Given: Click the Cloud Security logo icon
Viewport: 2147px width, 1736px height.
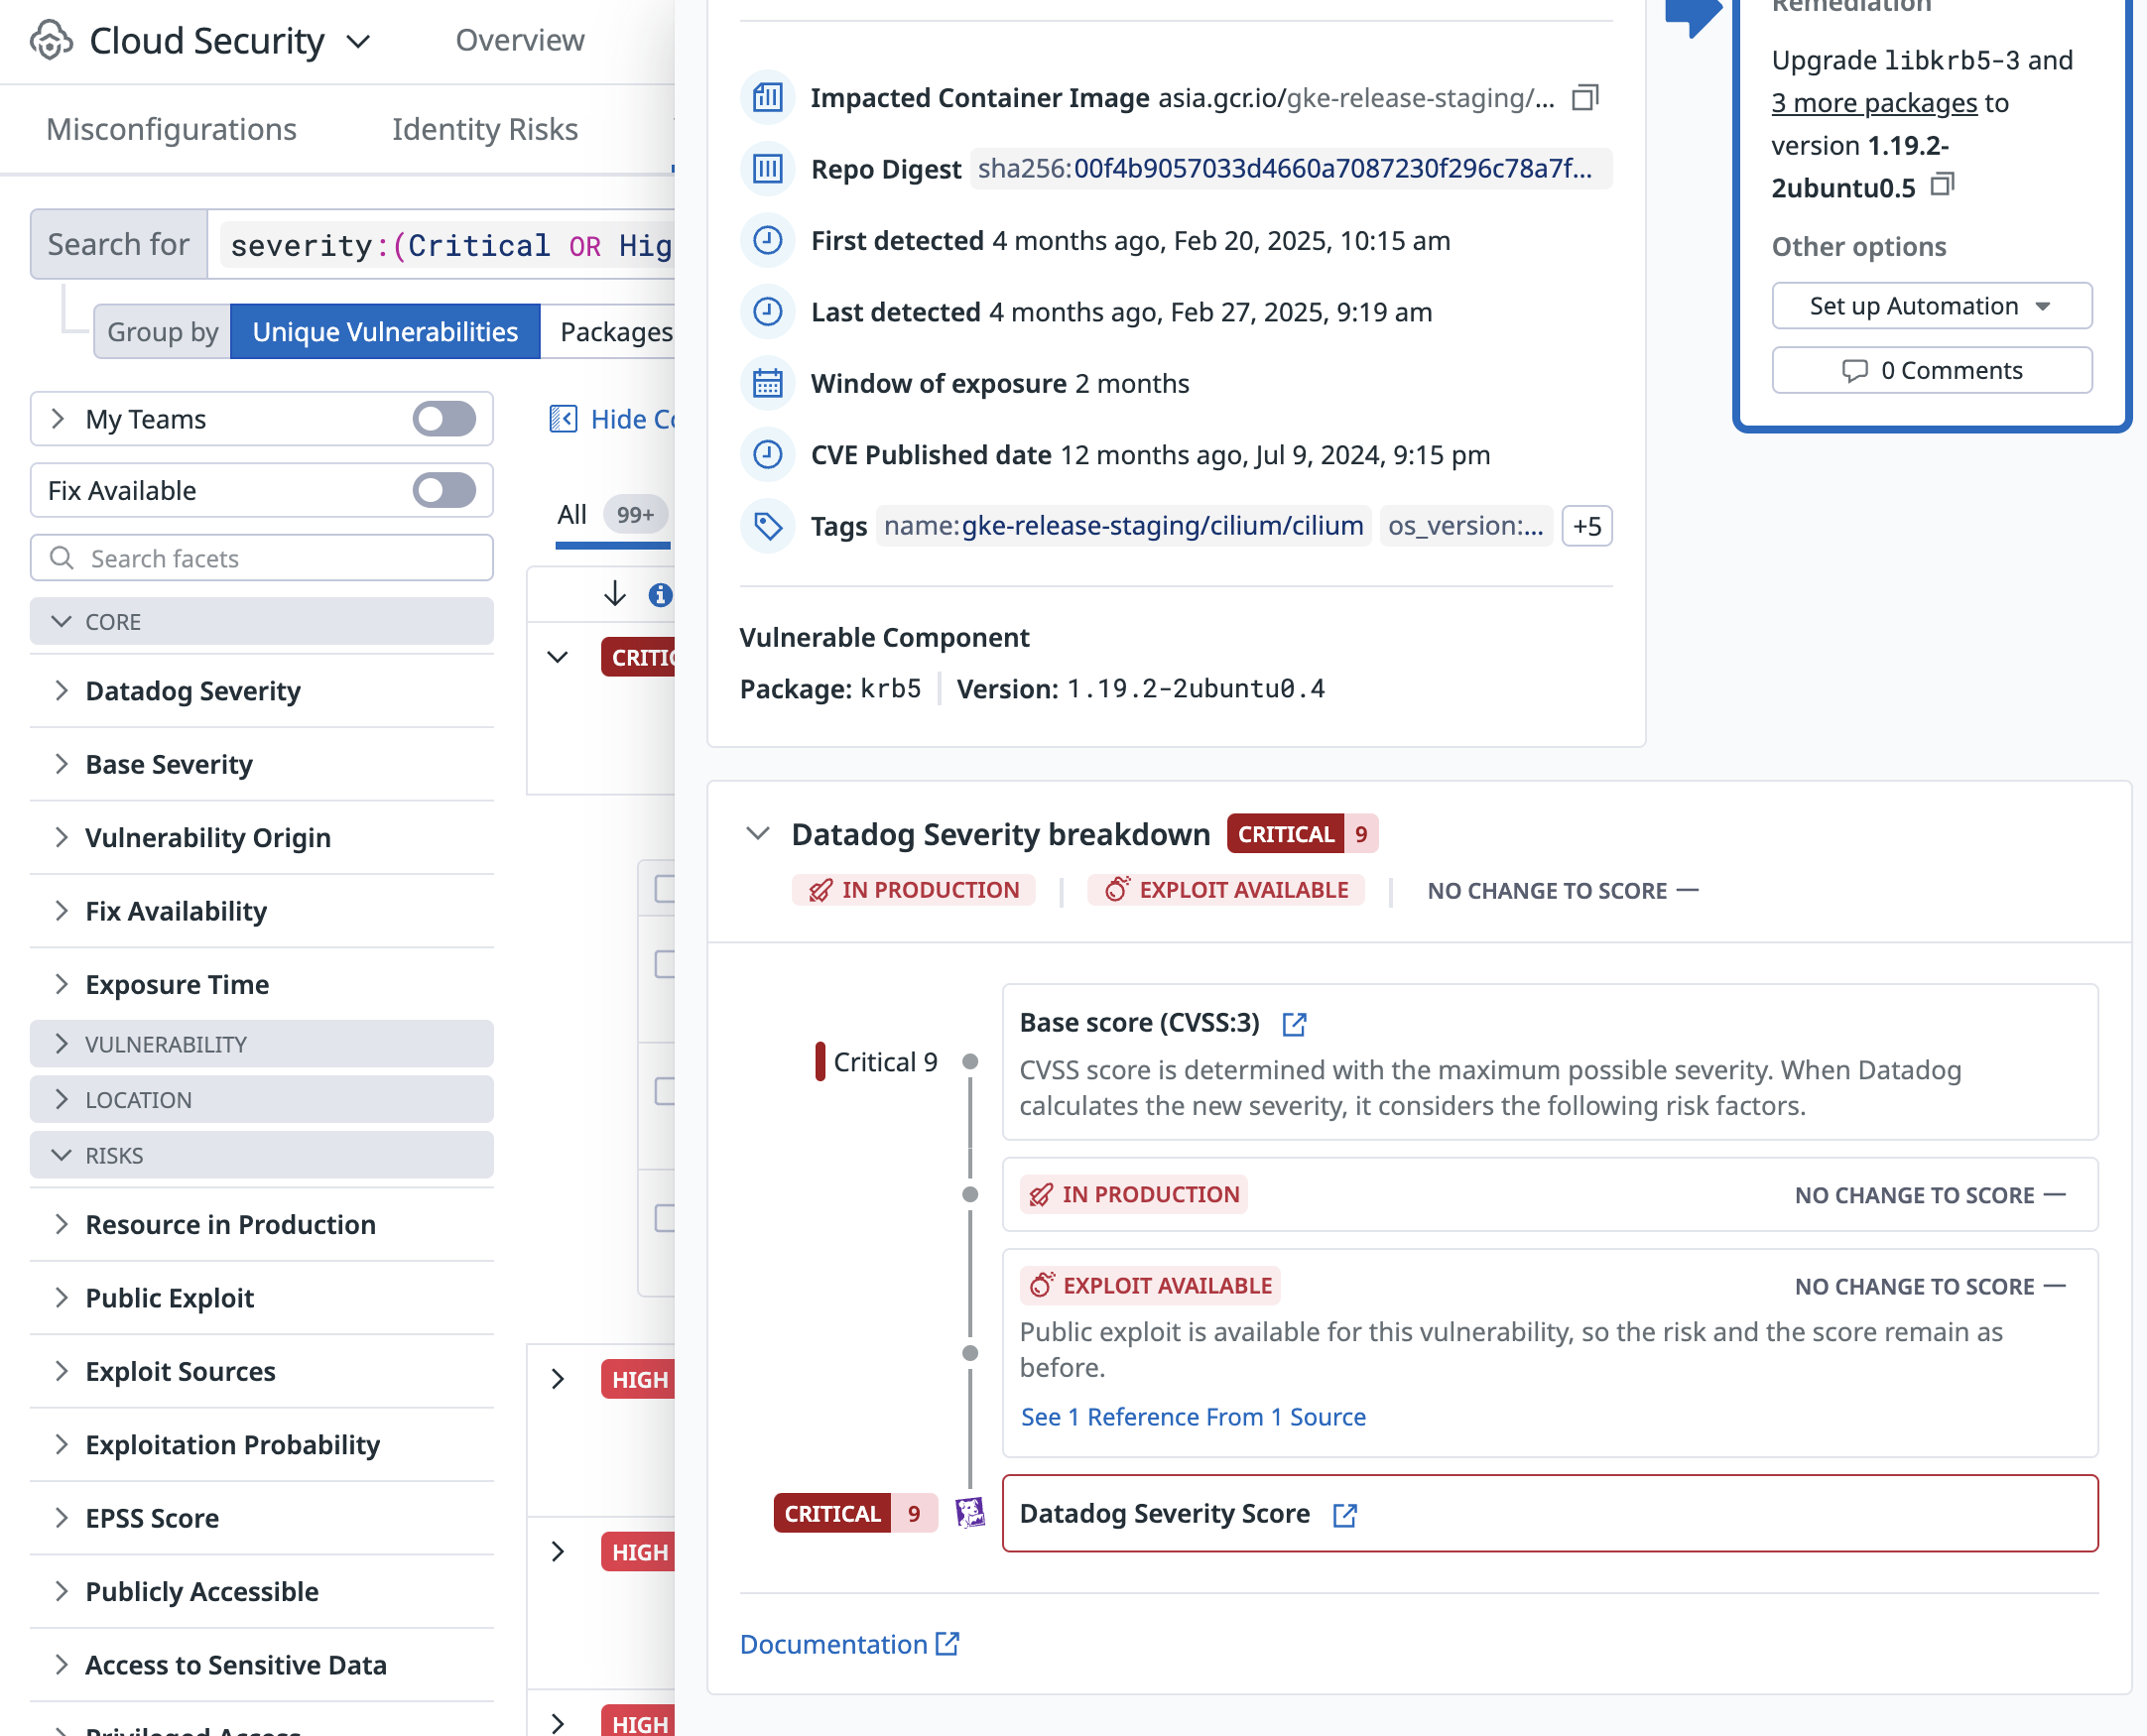Looking at the screenshot, I should click(x=51, y=41).
